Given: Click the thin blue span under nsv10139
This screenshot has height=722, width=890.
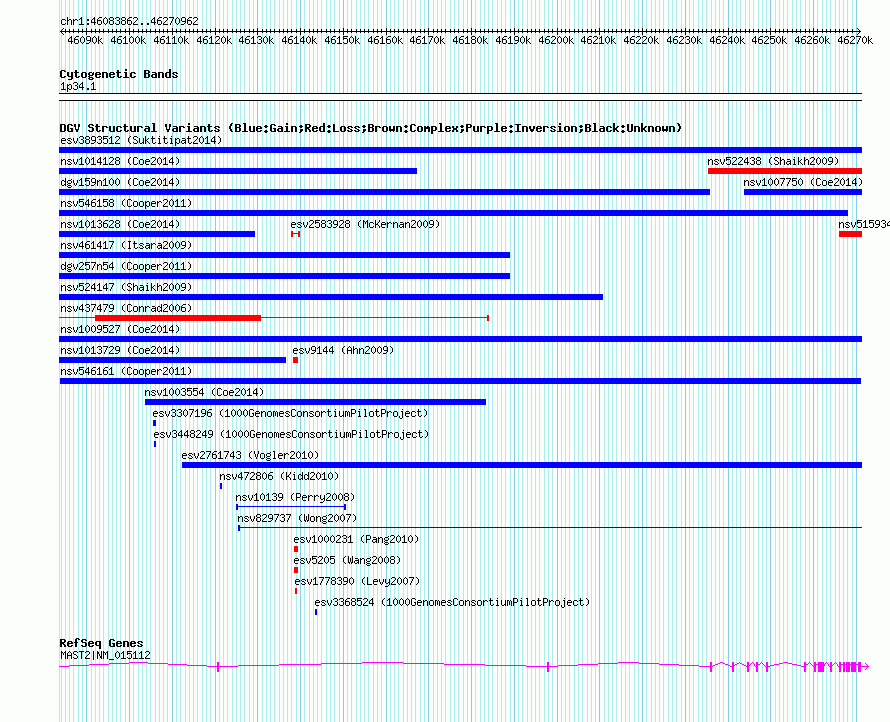Looking at the screenshot, I should [x=291, y=507].
